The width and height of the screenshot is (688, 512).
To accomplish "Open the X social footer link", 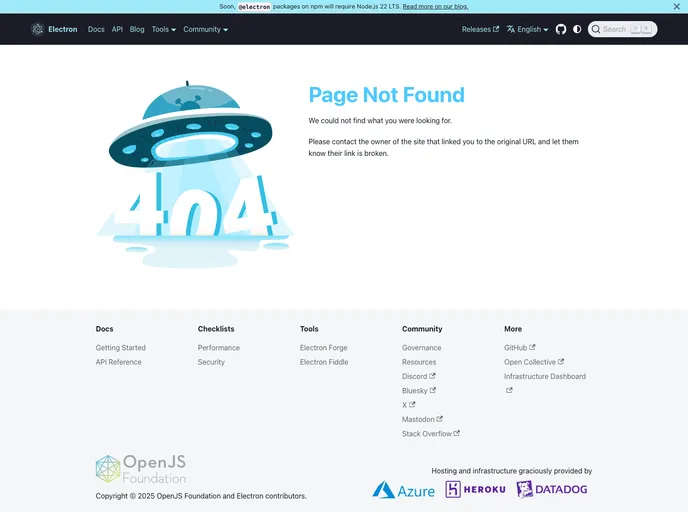I will click(x=408, y=405).
